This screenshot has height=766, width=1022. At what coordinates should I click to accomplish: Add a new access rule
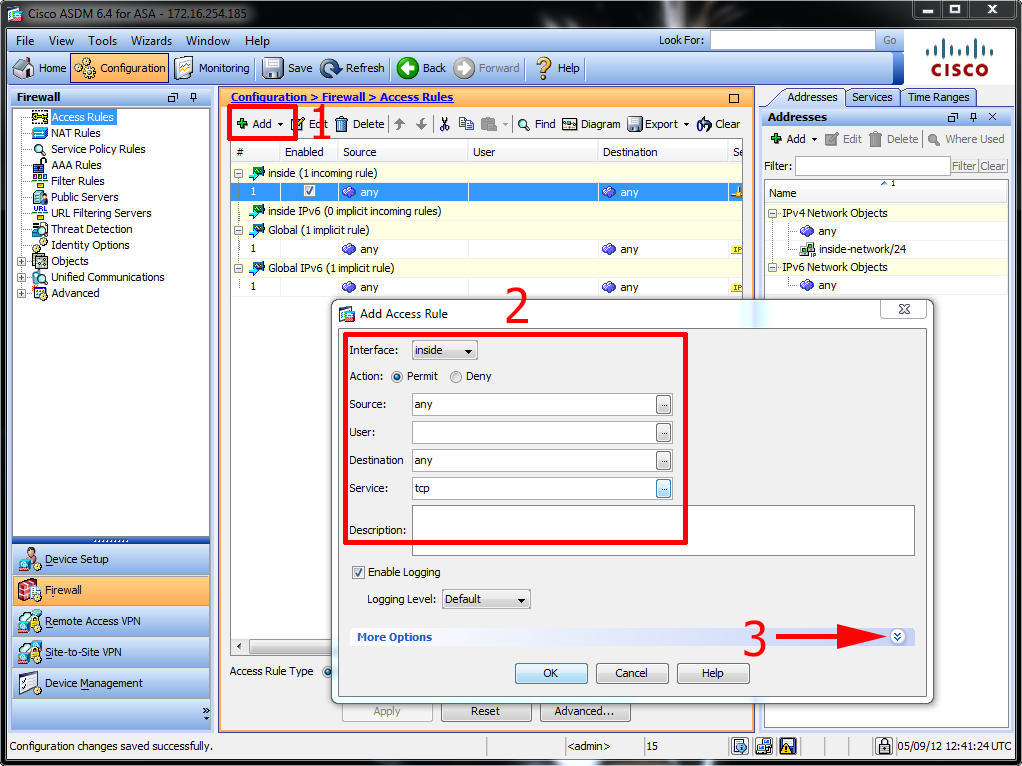pyautogui.click(x=255, y=124)
